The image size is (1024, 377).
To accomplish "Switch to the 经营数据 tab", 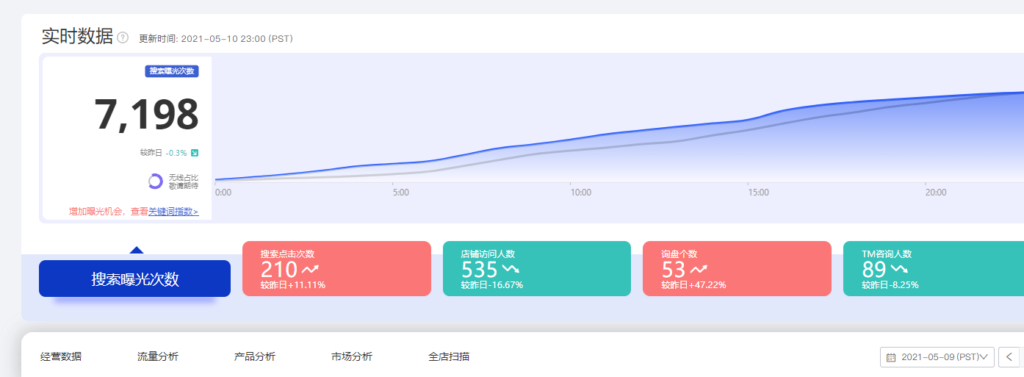I will tap(61, 357).
